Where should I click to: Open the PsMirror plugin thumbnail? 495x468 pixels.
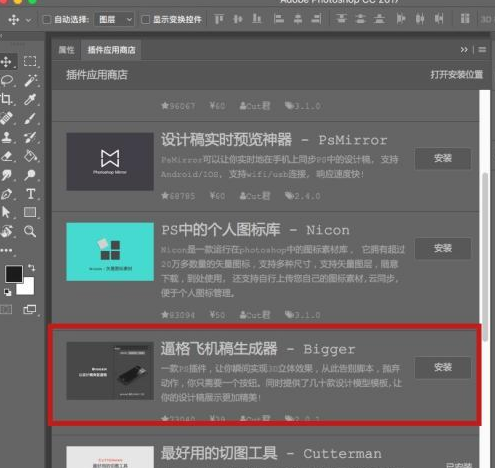click(x=110, y=161)
